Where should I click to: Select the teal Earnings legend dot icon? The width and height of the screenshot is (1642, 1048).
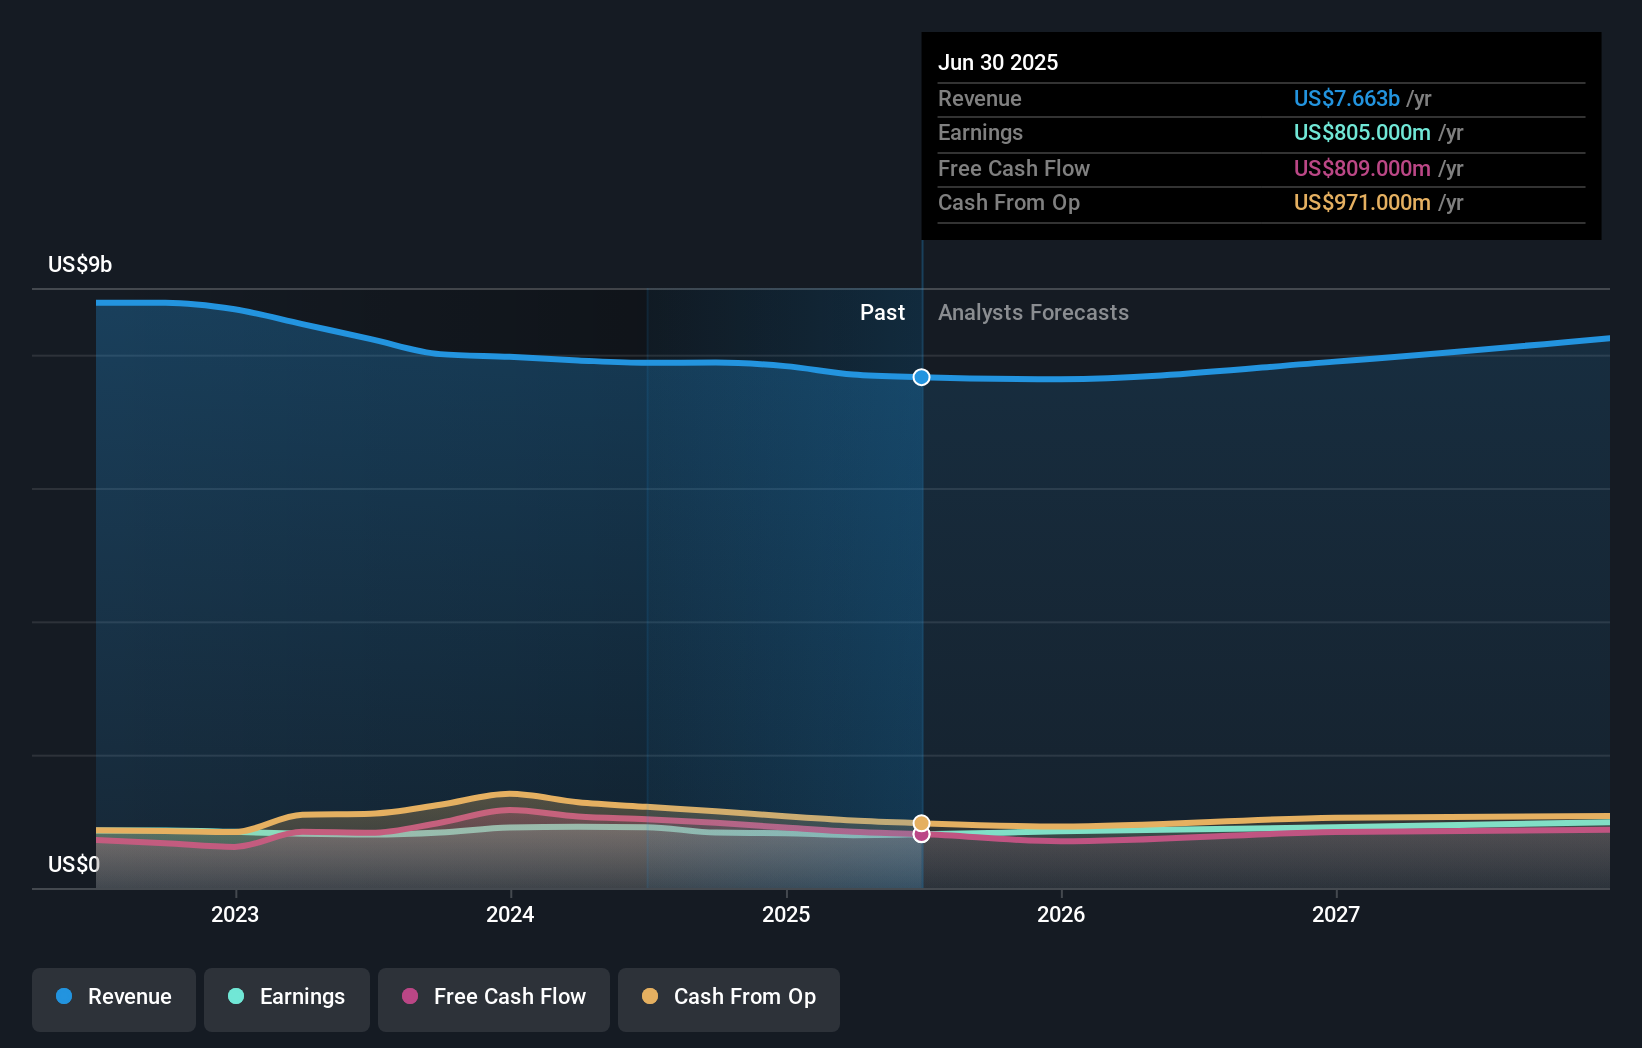tap(235, 997)
